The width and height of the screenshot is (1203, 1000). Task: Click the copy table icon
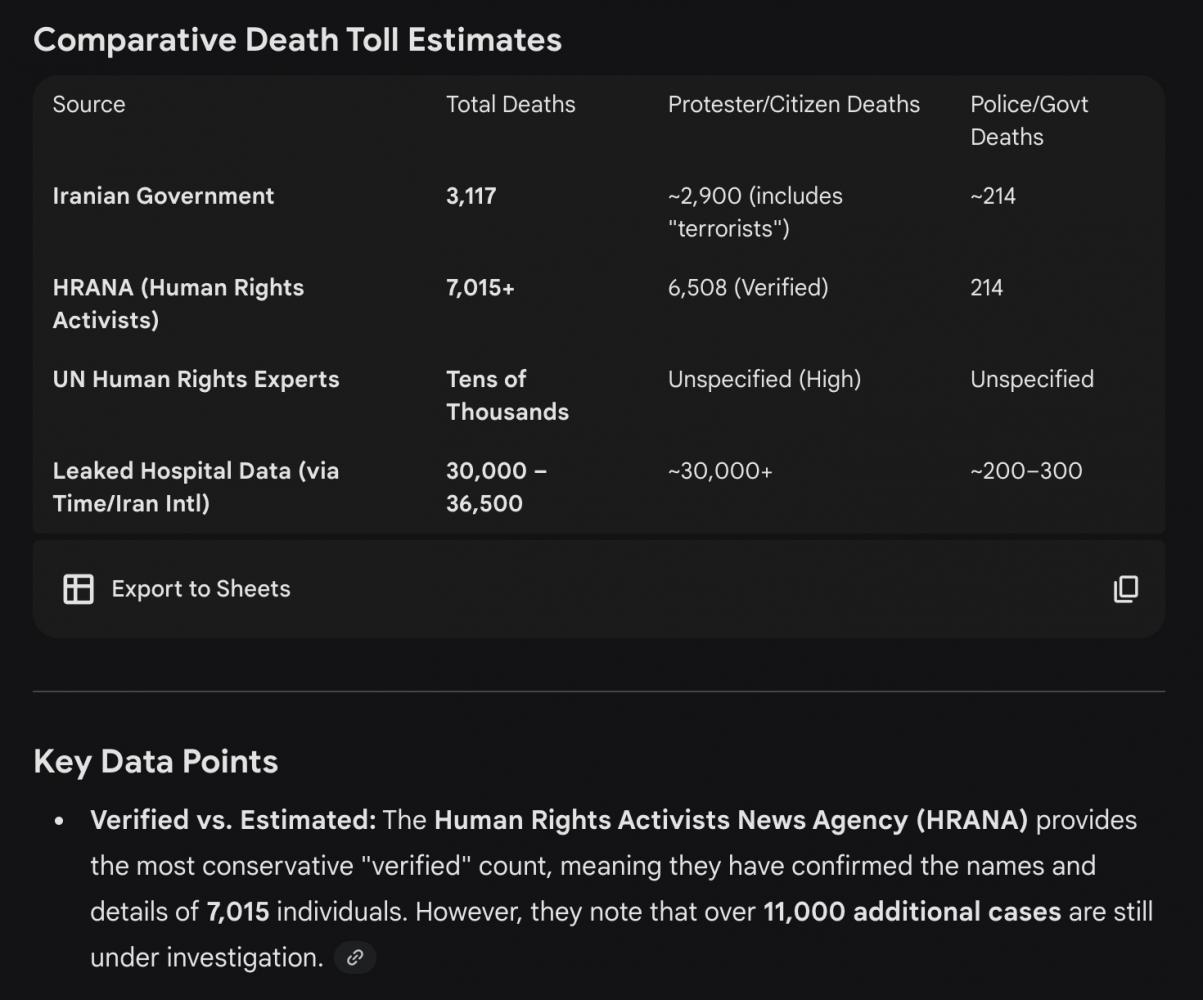(1125, 589)
